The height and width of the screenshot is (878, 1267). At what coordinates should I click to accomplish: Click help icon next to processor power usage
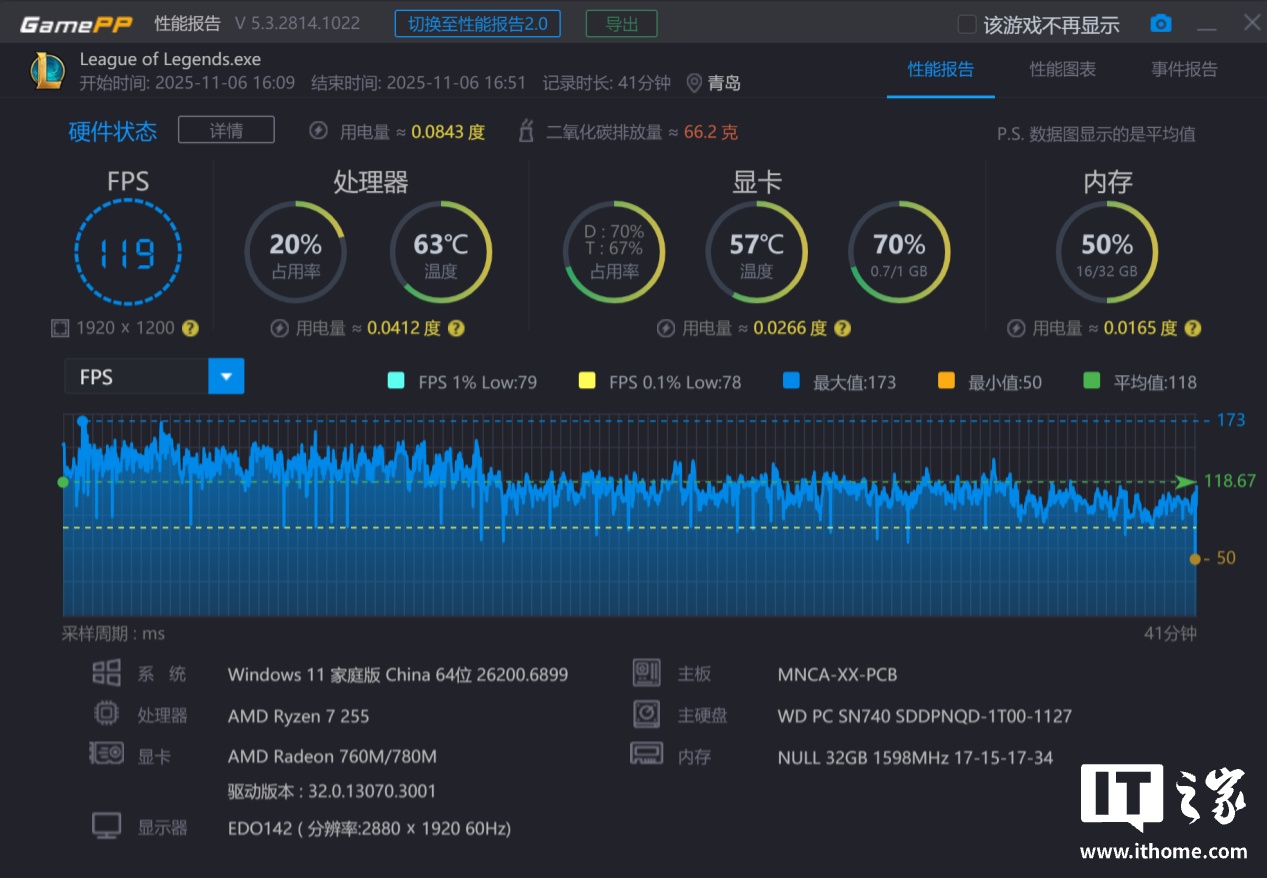456,328
